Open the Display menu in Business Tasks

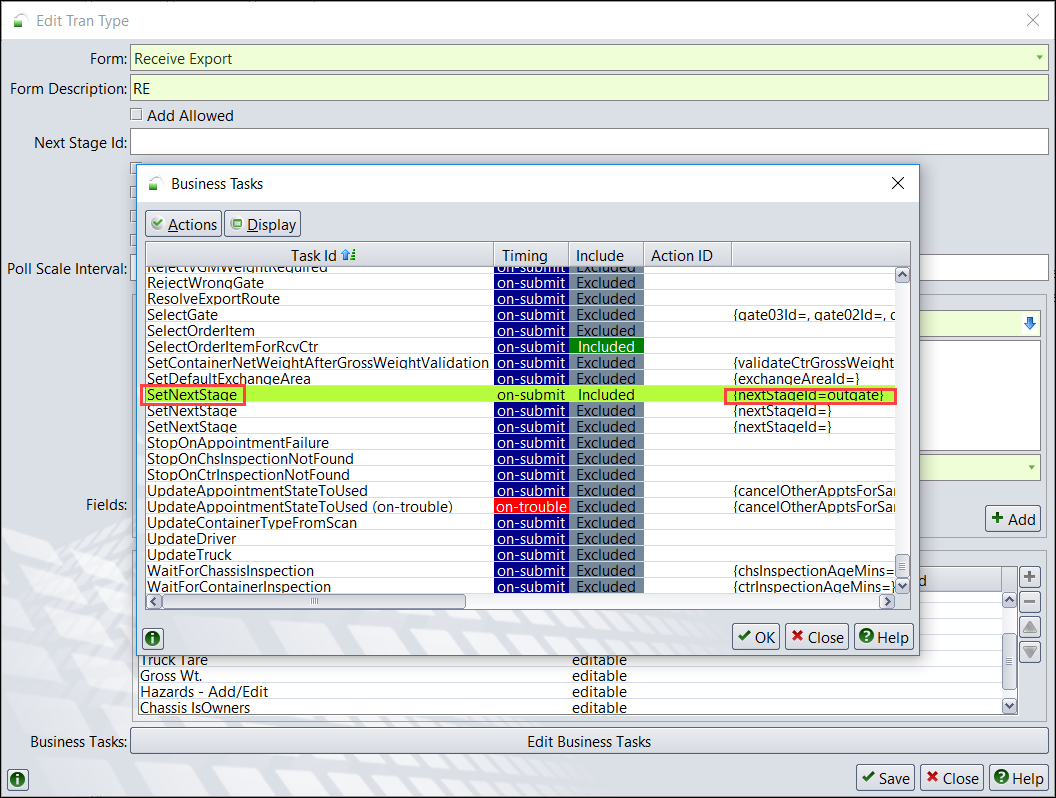click(263, 224)
